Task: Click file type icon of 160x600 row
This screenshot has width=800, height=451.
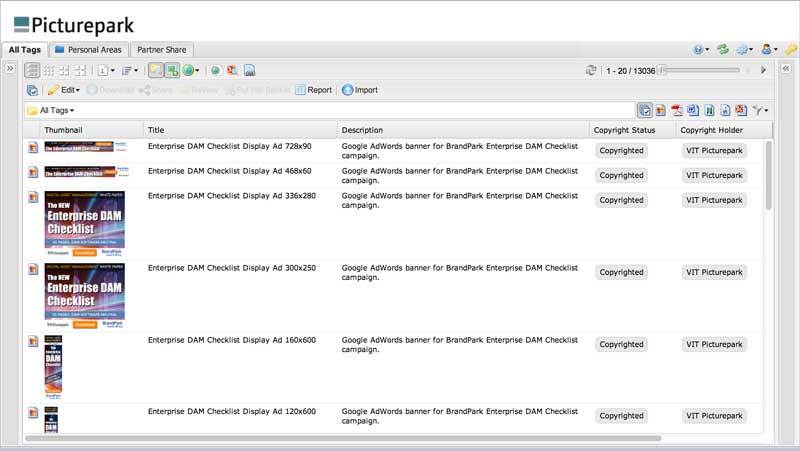Action: (33, 341)
